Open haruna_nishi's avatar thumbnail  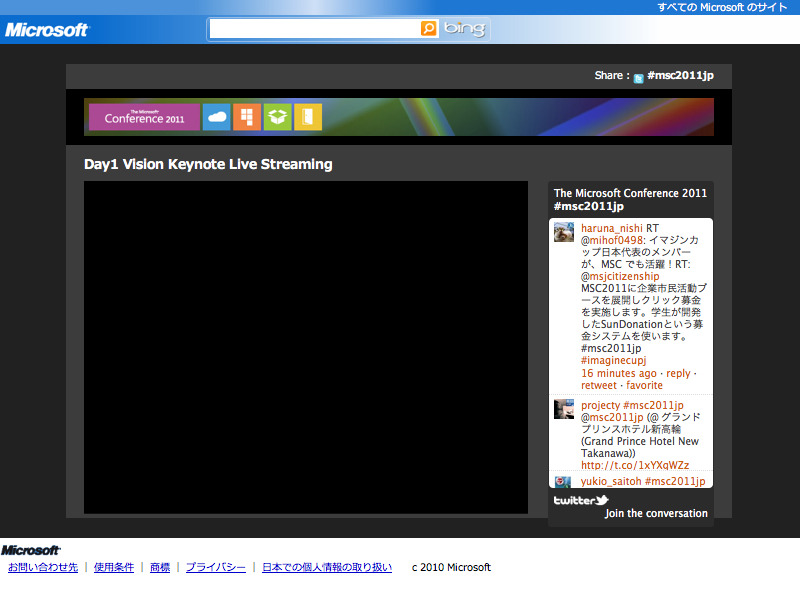[564, 232]
